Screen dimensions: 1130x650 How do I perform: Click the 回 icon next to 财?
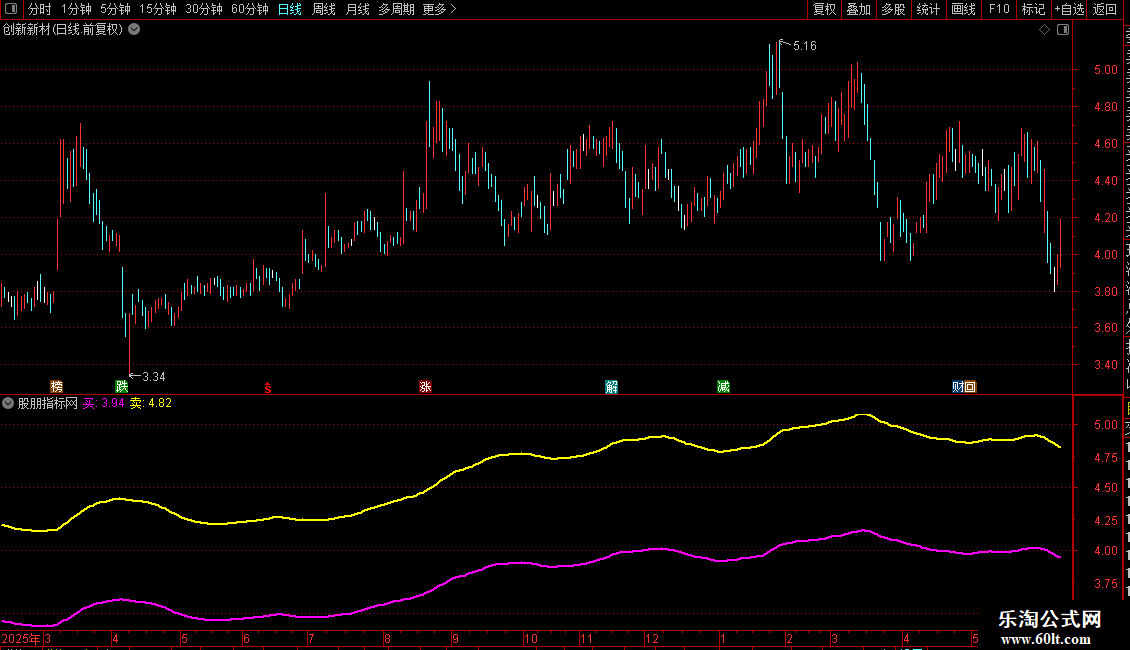click(970, 387)
